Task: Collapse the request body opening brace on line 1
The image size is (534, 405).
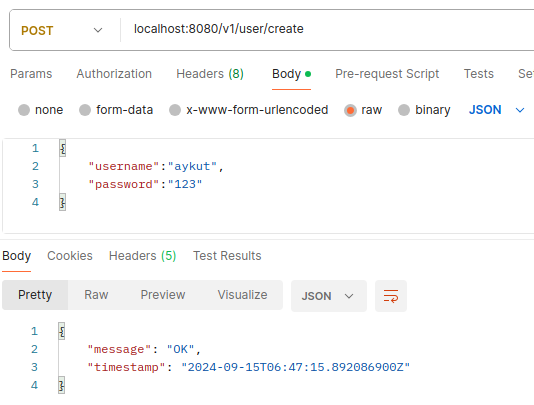Action: pyautogui.click(x=62, y=148)
